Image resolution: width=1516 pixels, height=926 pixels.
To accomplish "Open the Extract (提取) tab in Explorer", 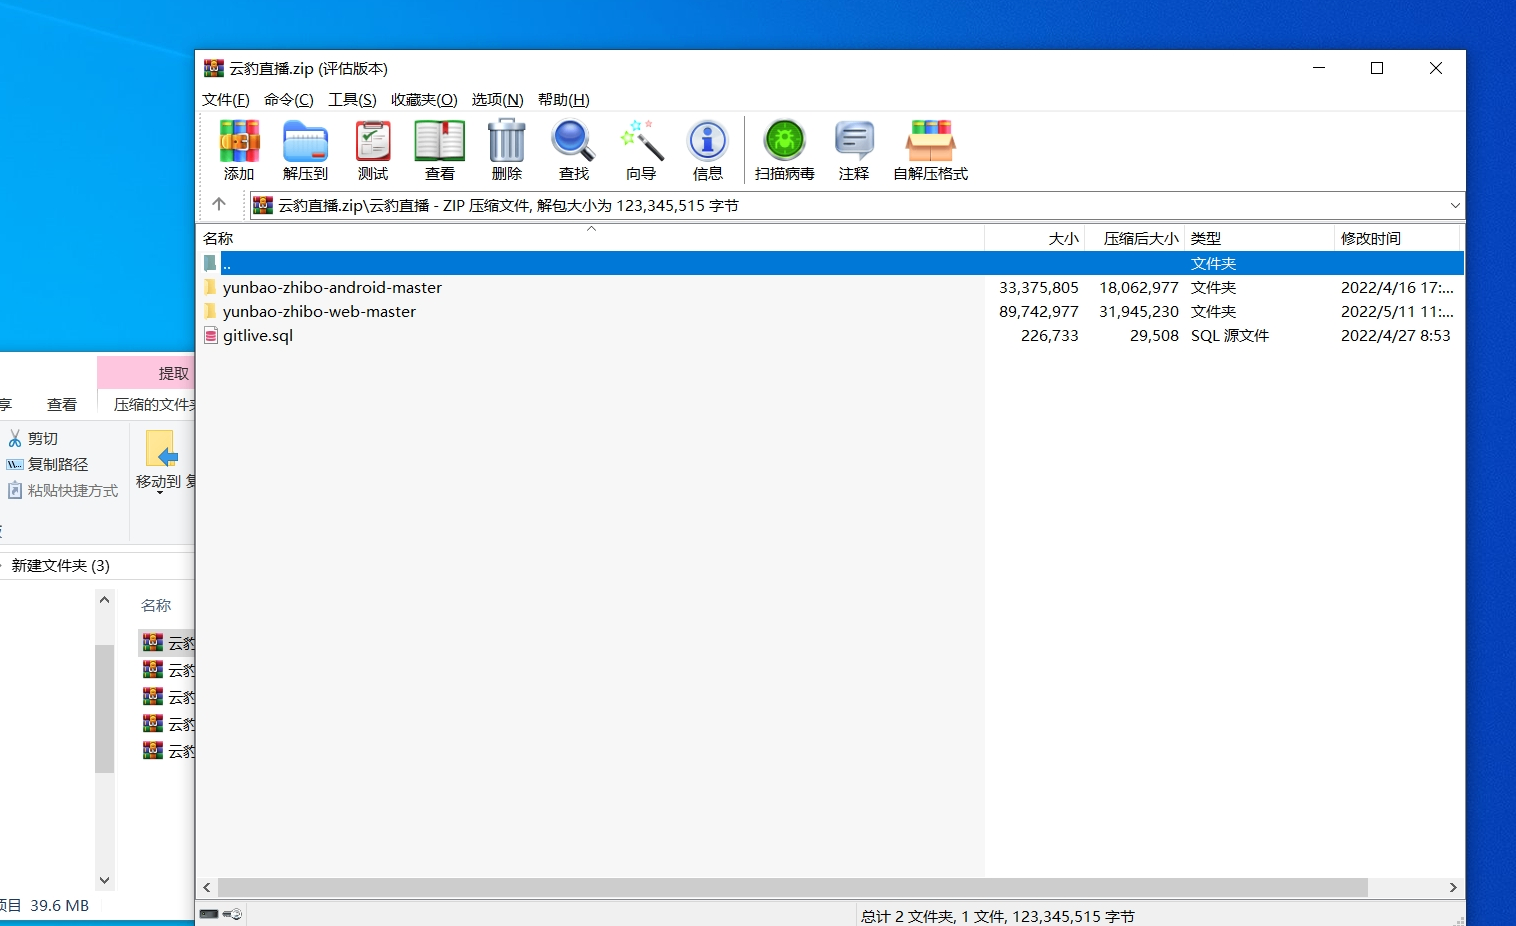I will (147, 373).
